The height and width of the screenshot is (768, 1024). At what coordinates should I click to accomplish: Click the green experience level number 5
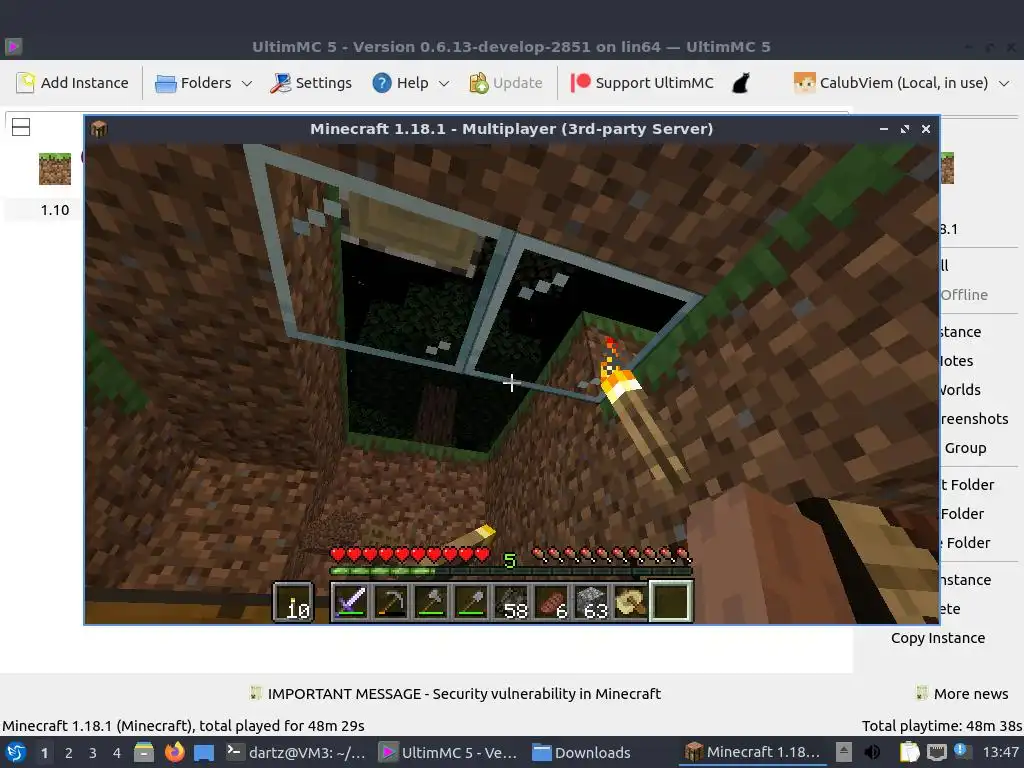[510, 560]
